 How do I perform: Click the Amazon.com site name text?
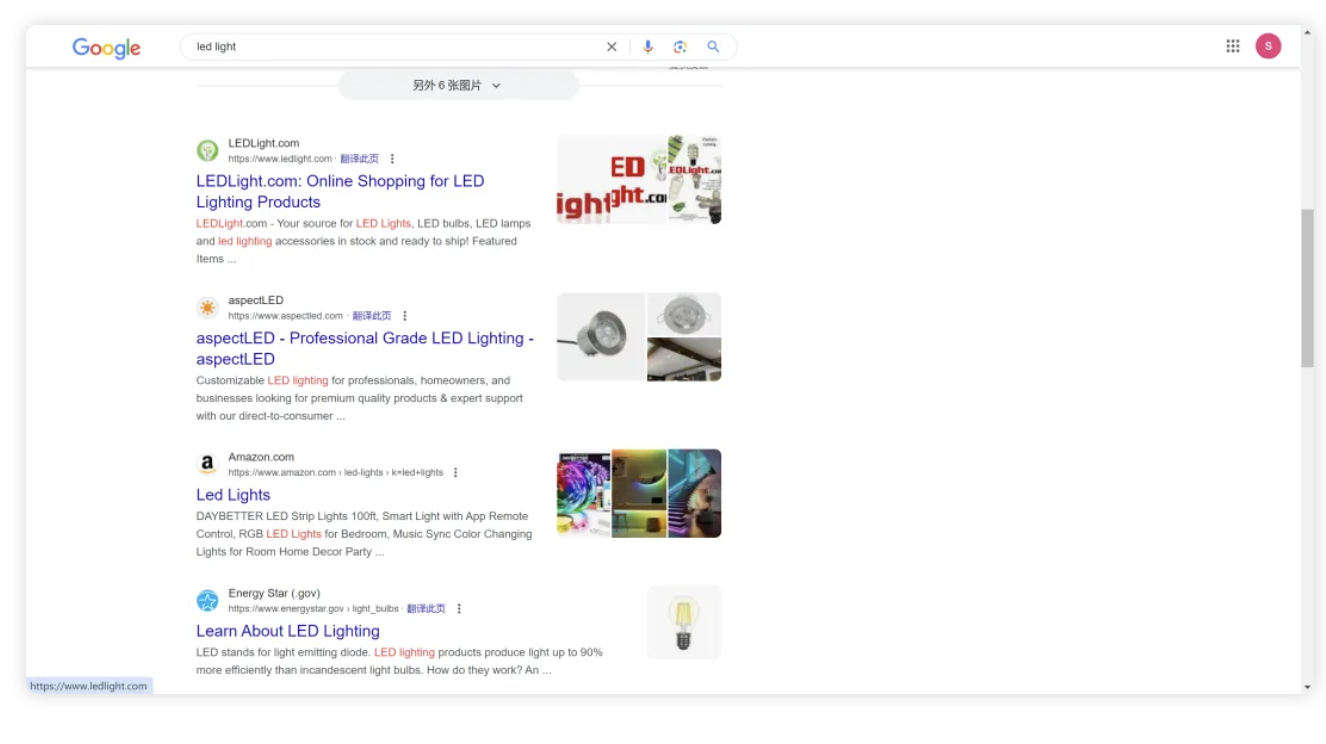click(x=261, y=457)
